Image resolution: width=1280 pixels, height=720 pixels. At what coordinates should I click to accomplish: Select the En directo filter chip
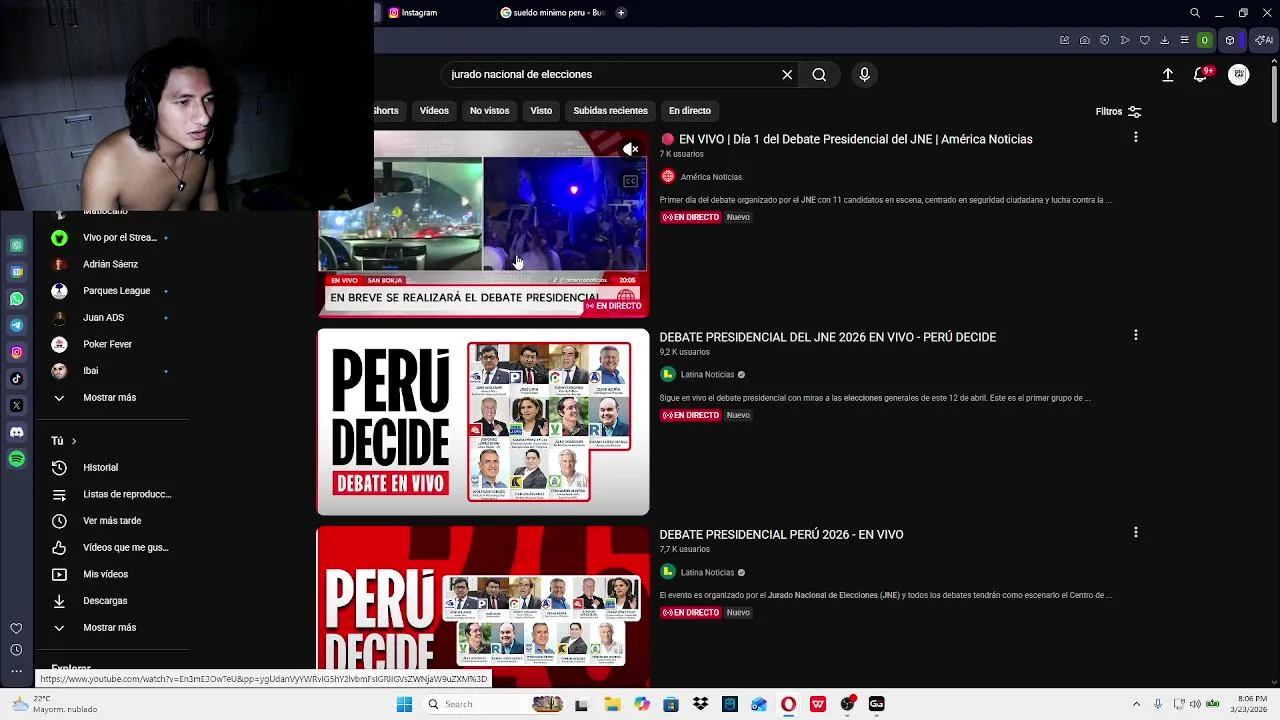pos(690,110)
